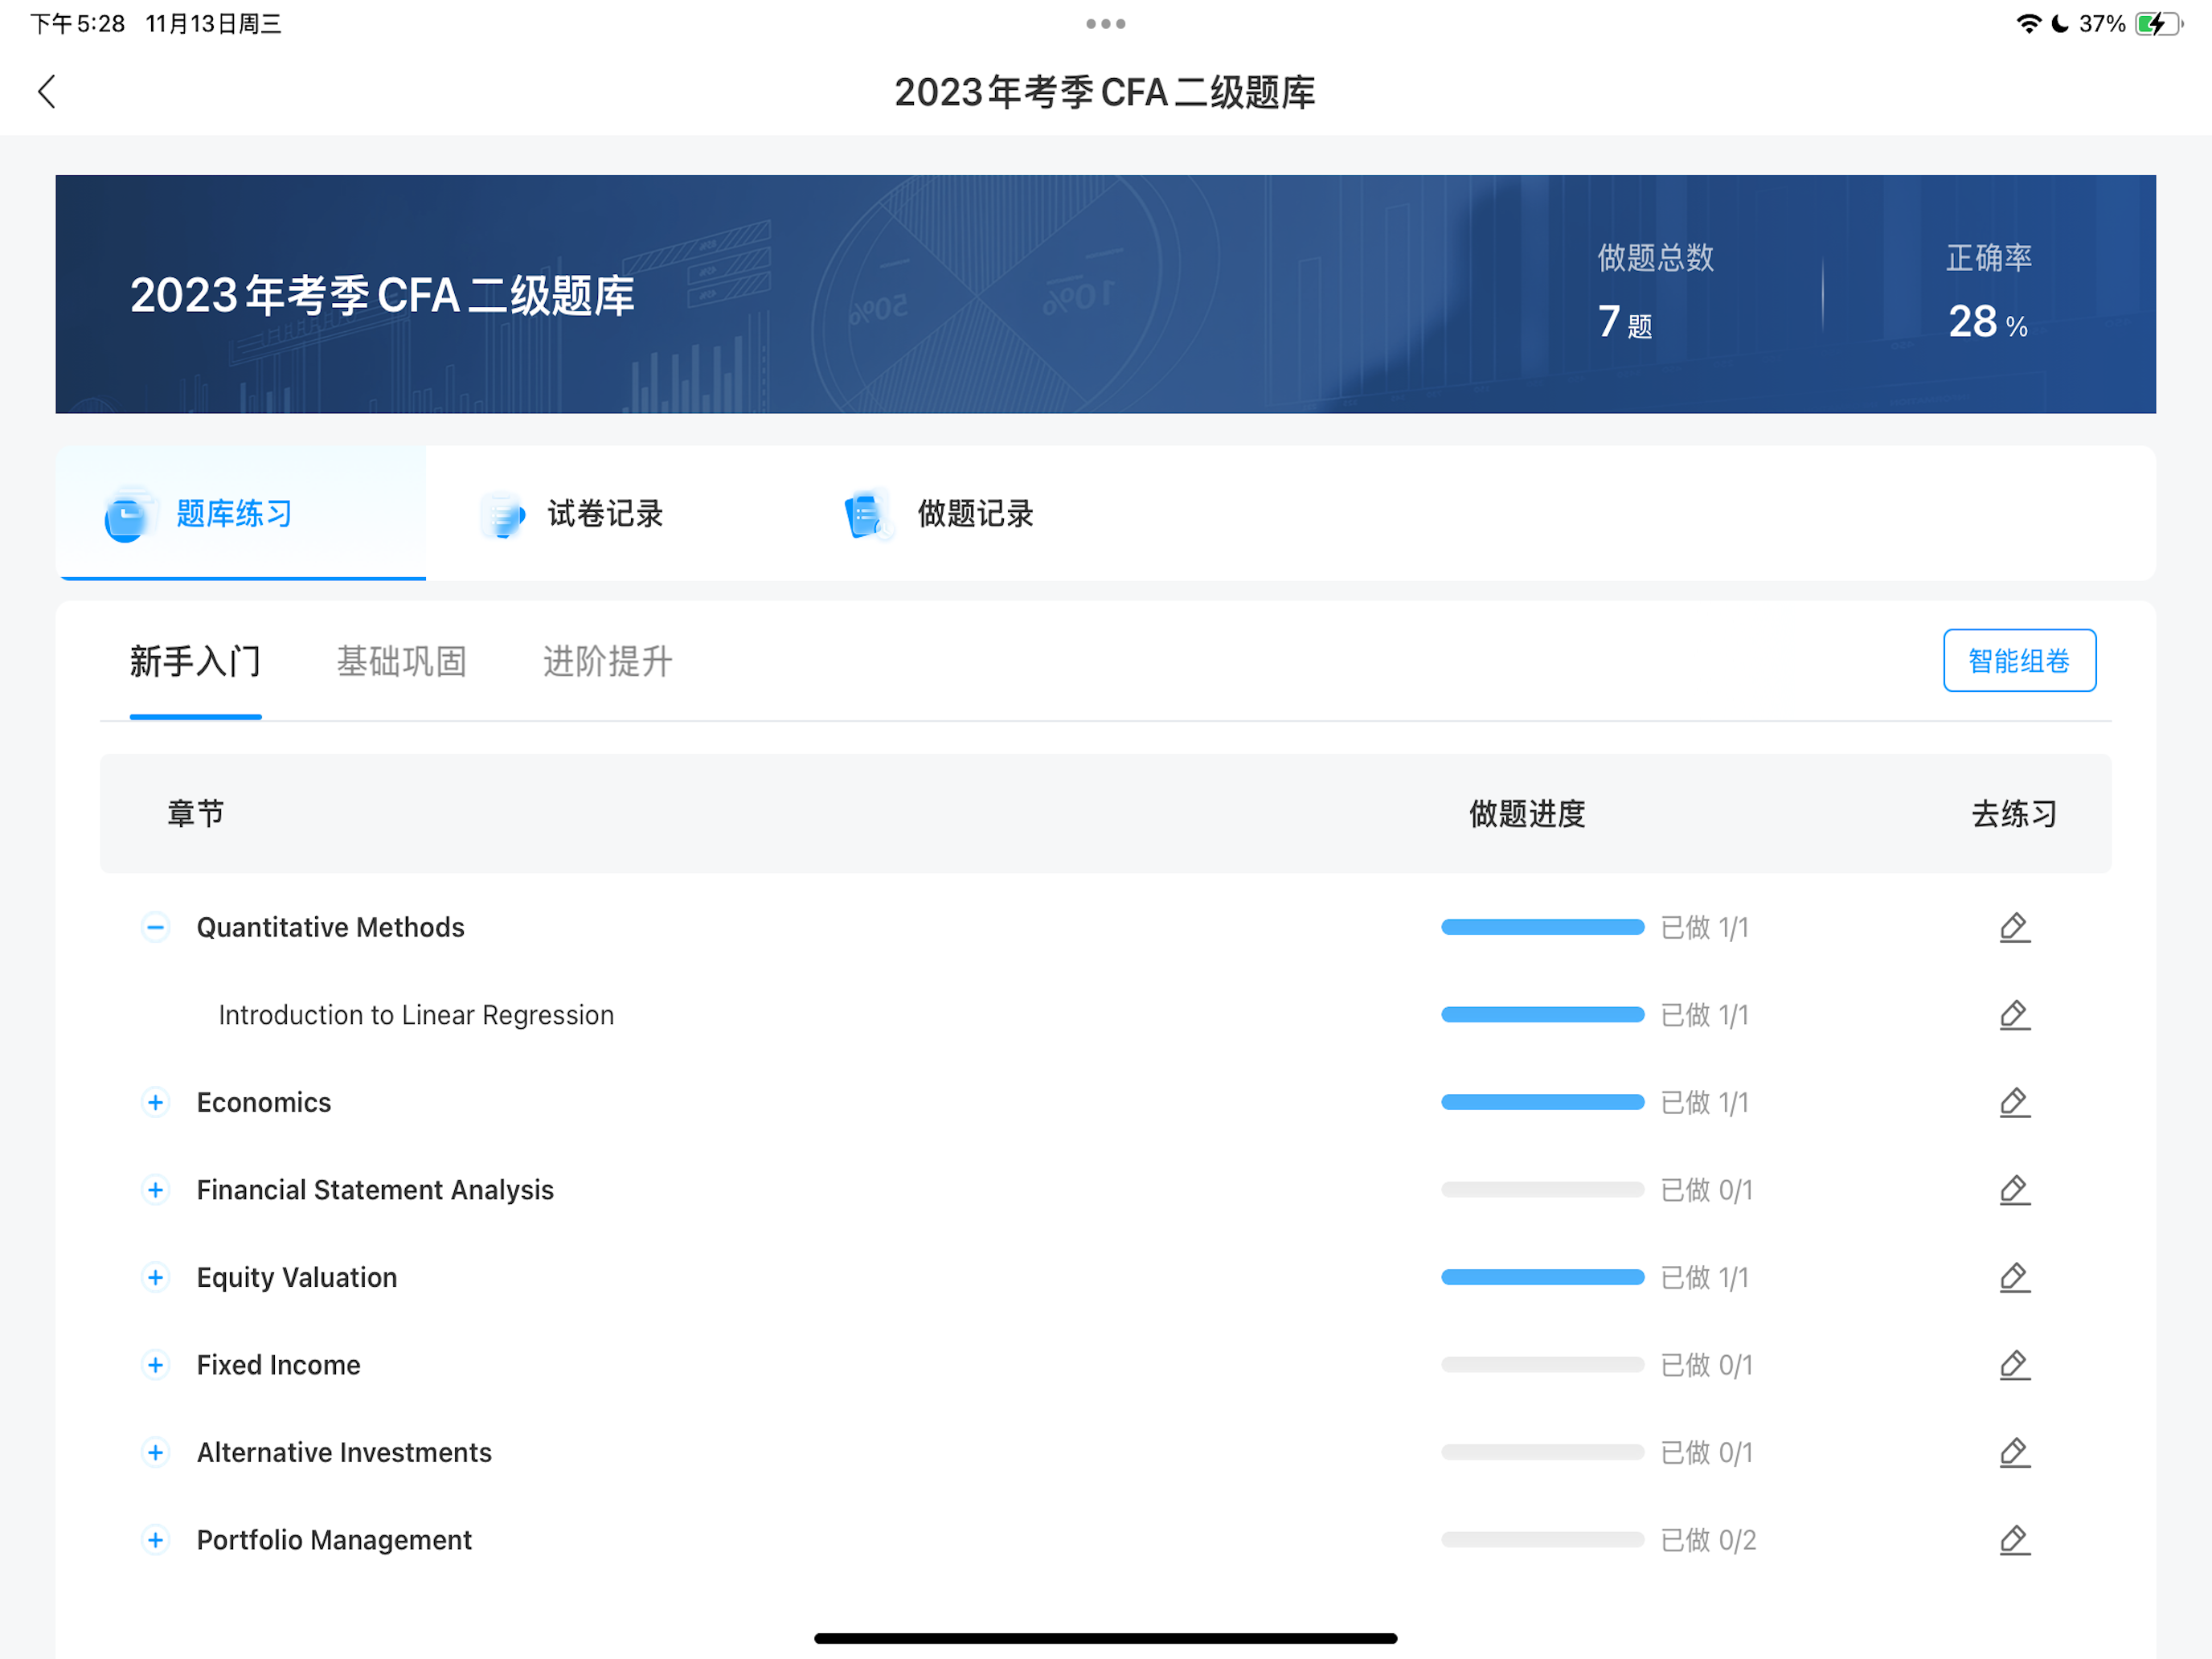Tap the Alternative Investments progress bar
The image size is (2212, 1659).
click(1542, 1452)
